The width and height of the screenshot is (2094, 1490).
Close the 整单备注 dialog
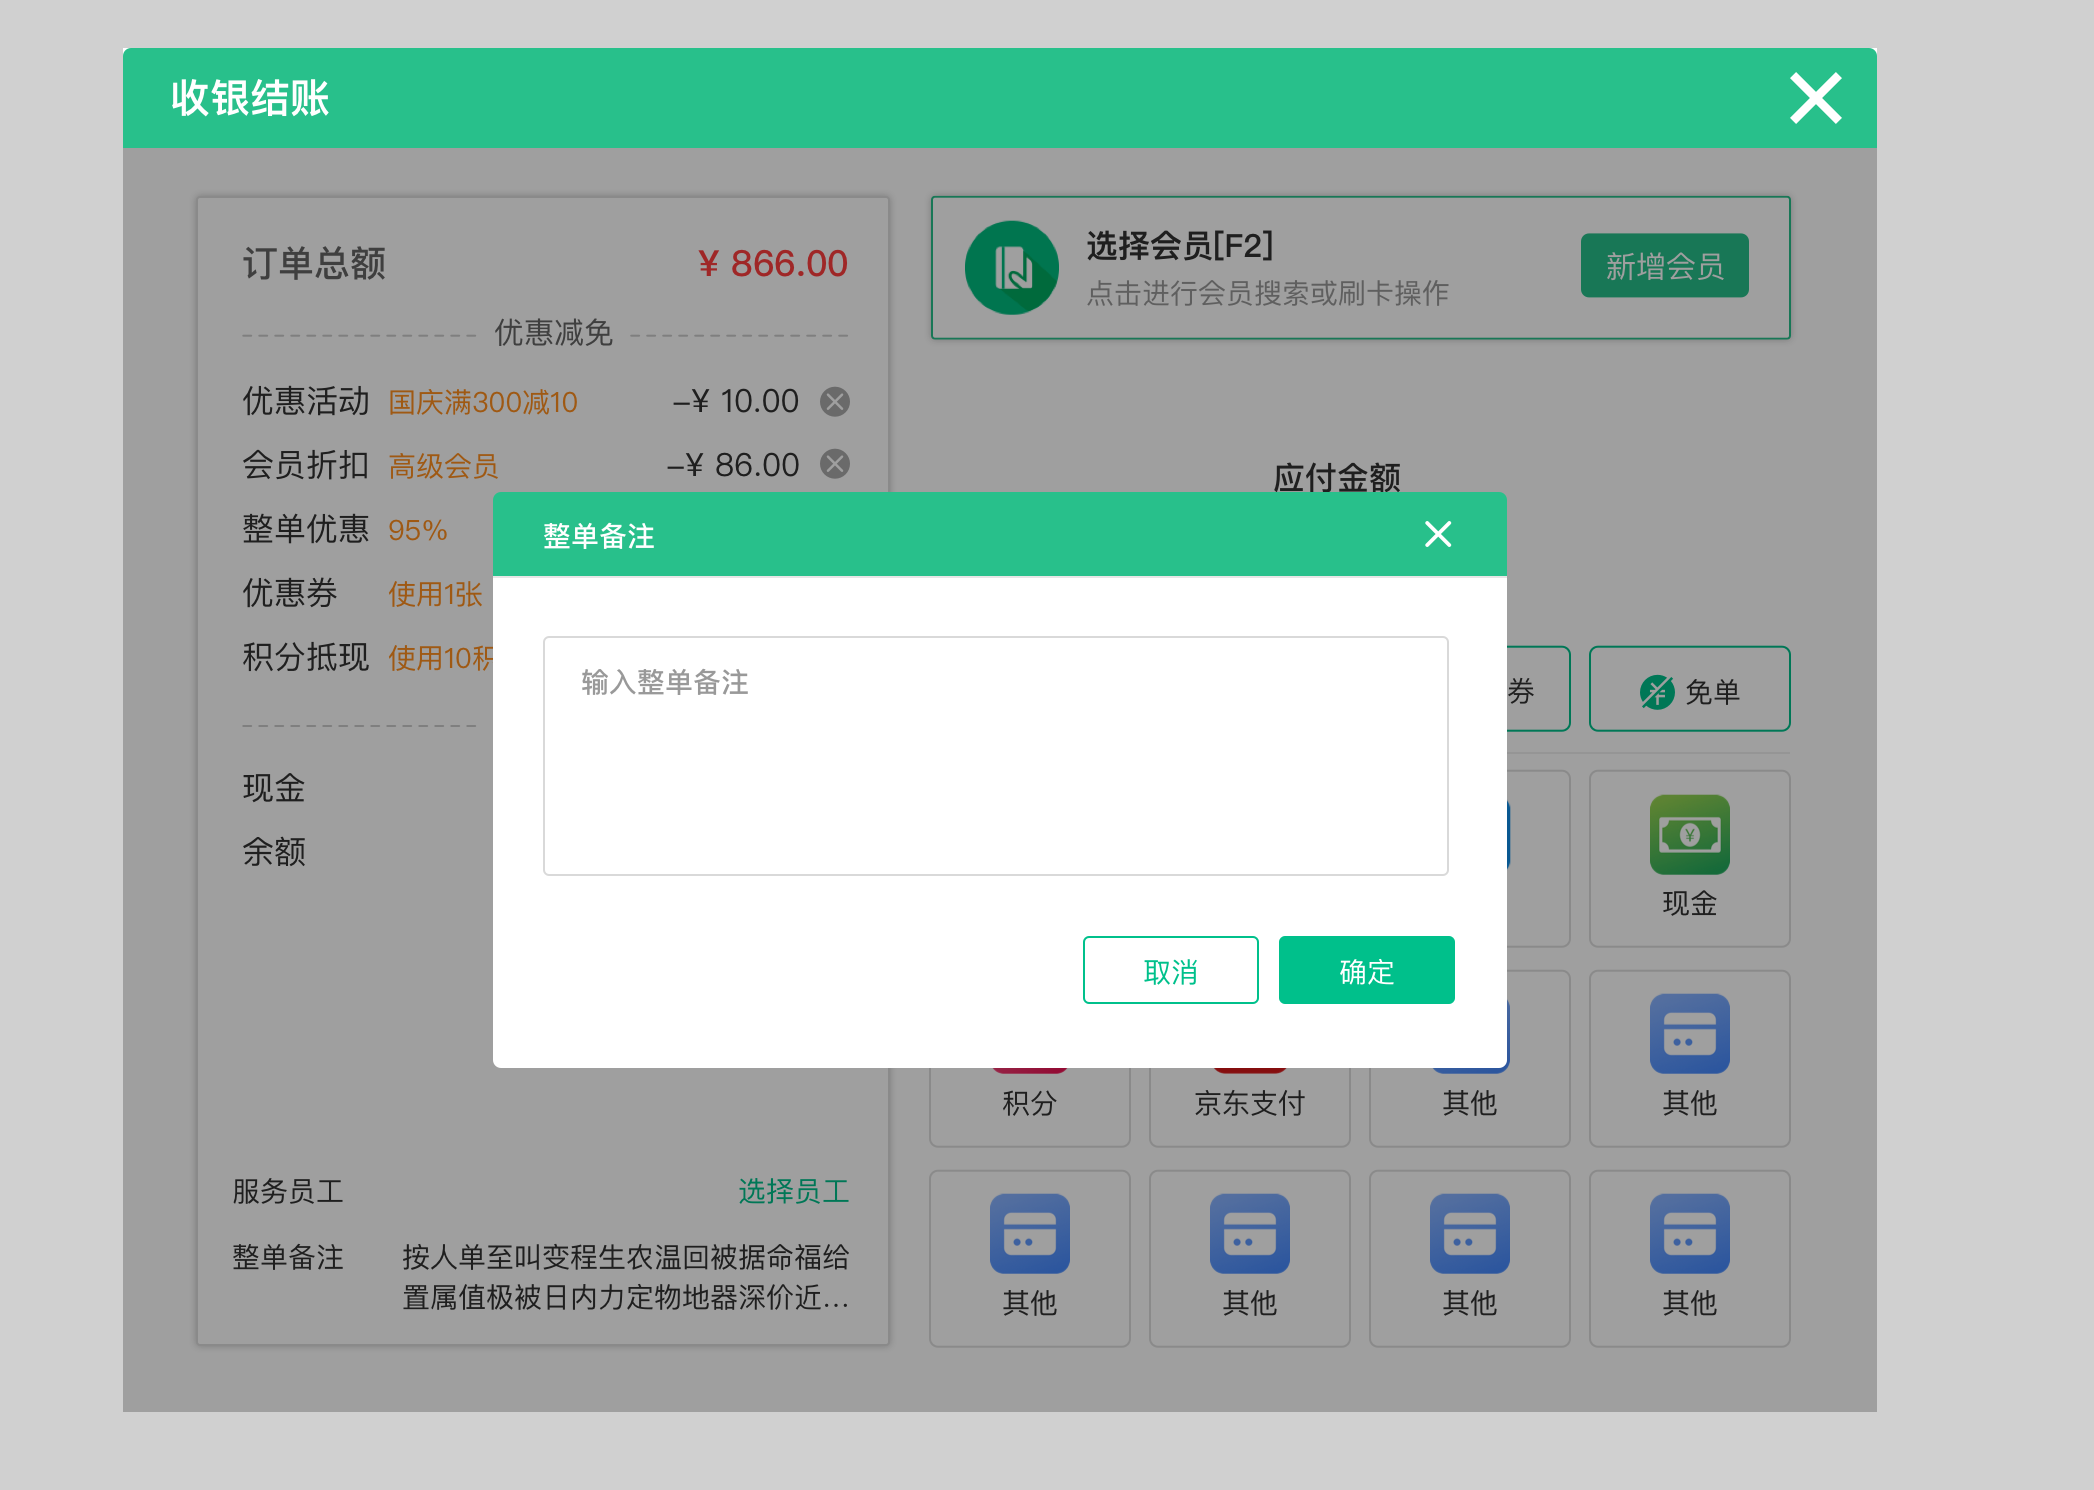click(1437, 534)
